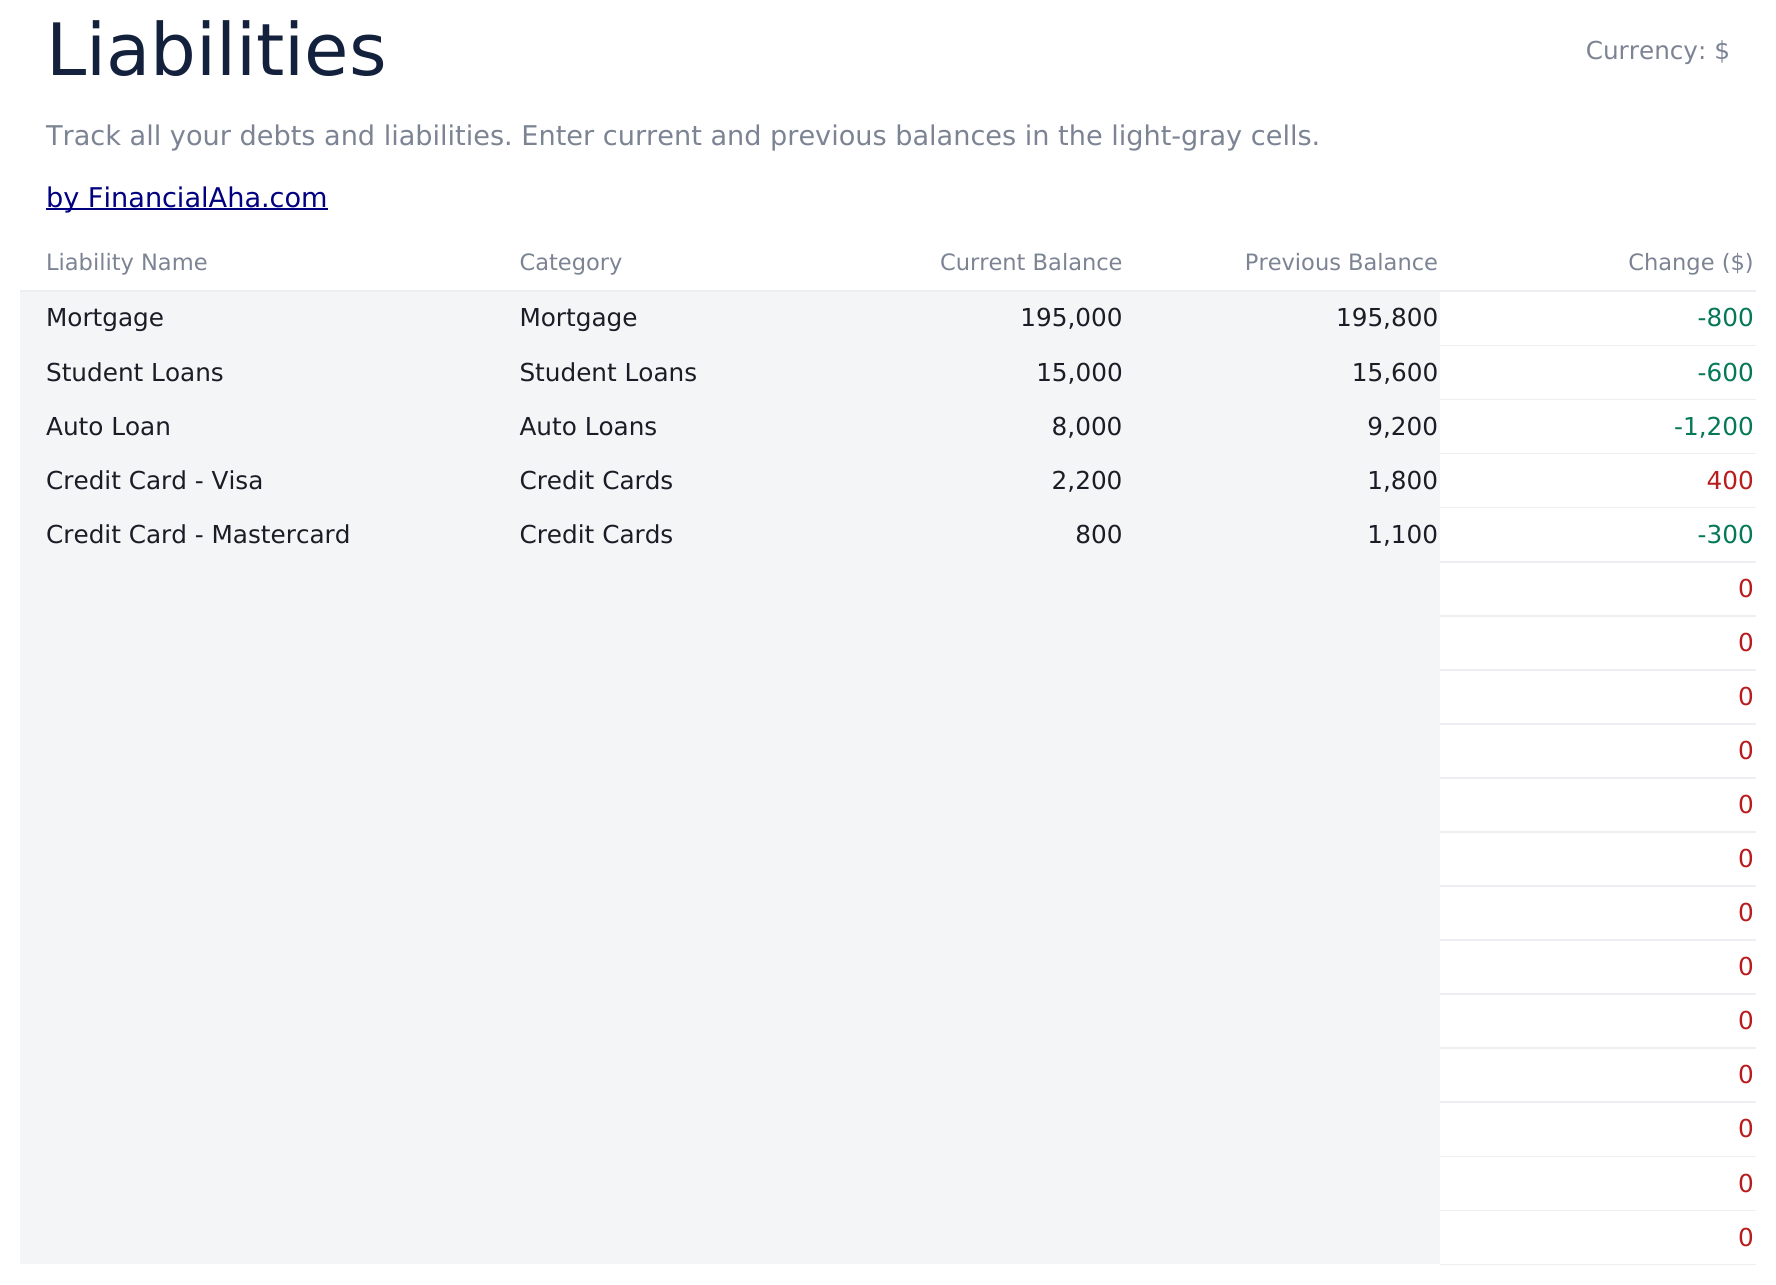Image resolution: width=1776 pixels, height=1285 pixels.
Task: Click the Previous Balance column header
Action: coord(1340,262)
